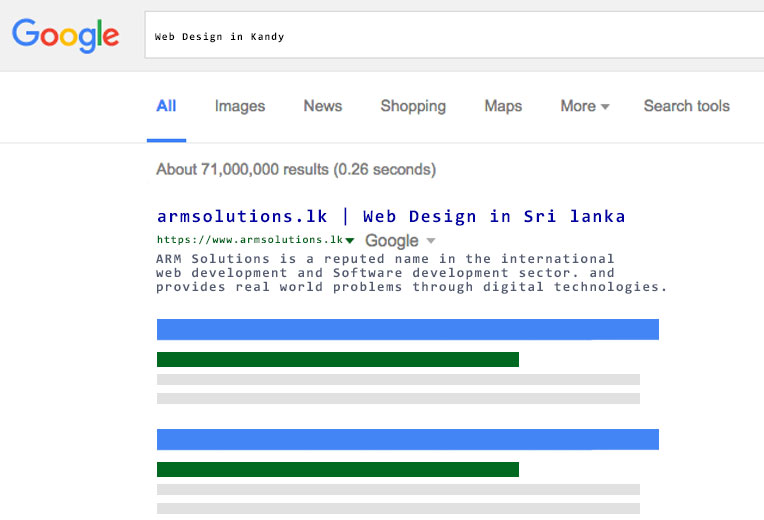Viewport: 764px width, 520px height.
Task: Go to the Shopping tab
Action: [413, 106]
